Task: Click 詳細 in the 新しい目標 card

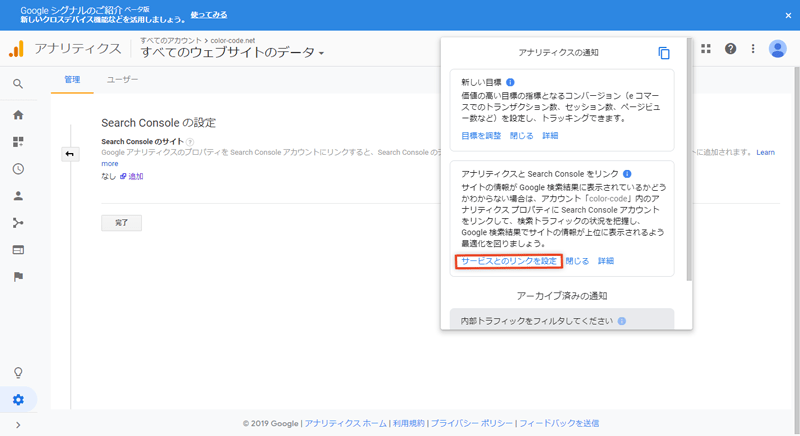Action: 550,136
